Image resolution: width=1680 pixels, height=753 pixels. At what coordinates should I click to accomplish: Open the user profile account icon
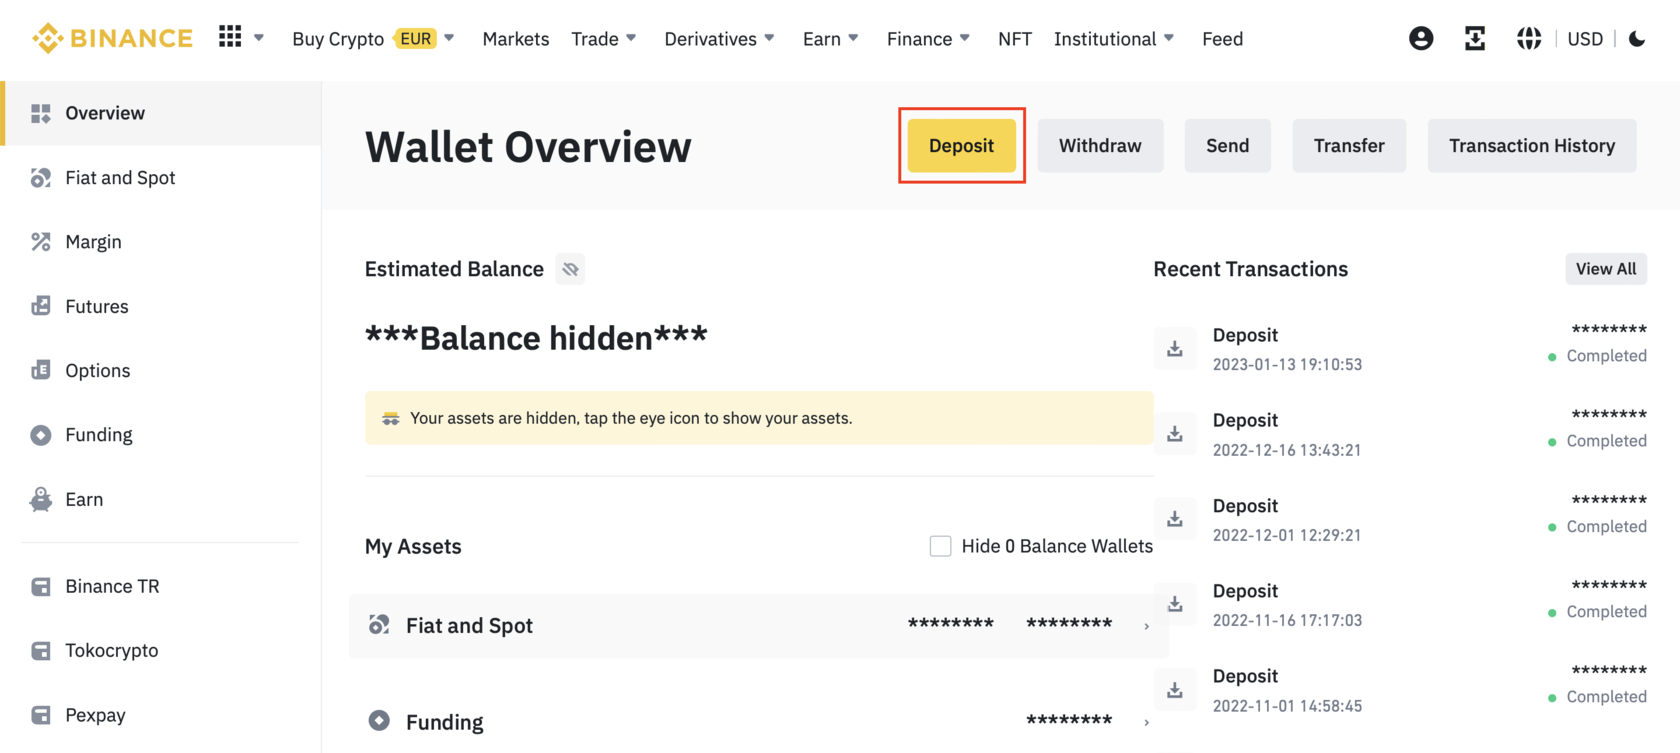[1421, 38]
